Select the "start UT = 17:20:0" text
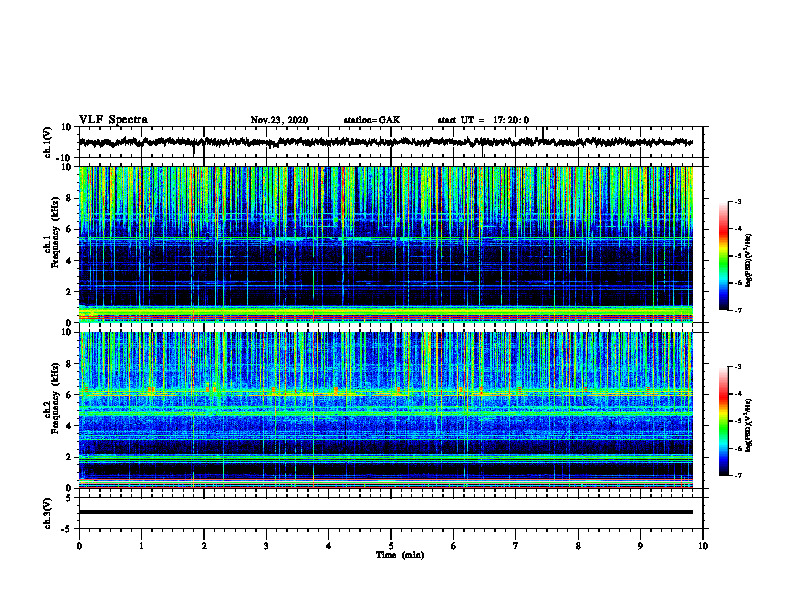This screenshot has width=792, height=612. [x=483, y=120]
